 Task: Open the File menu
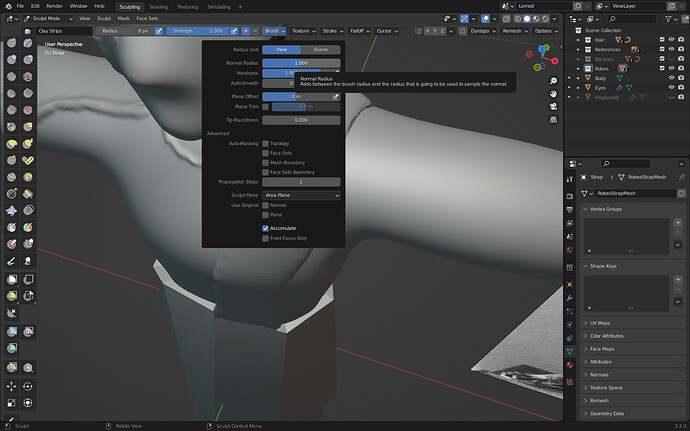click(x=20, y=6)
